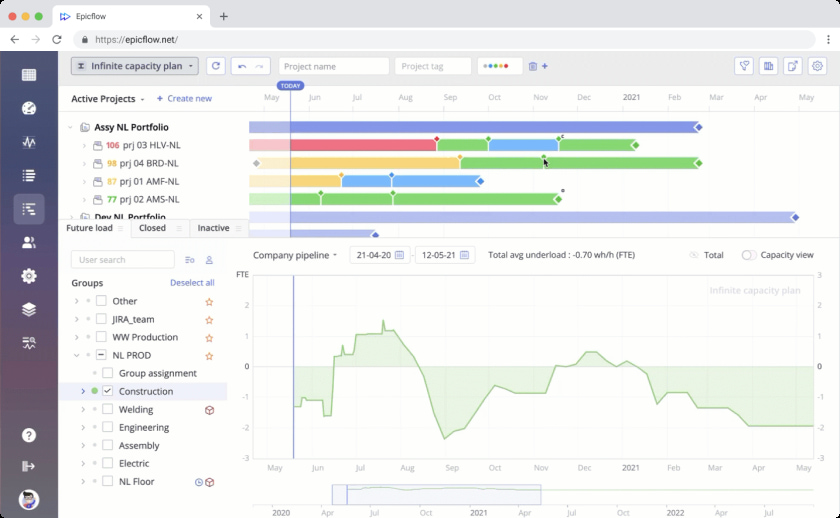Image resolution: width=840 pixels, height=518 pixels.
Task: Click the pulse activity icon in sidebar
Action: [28, 142]
